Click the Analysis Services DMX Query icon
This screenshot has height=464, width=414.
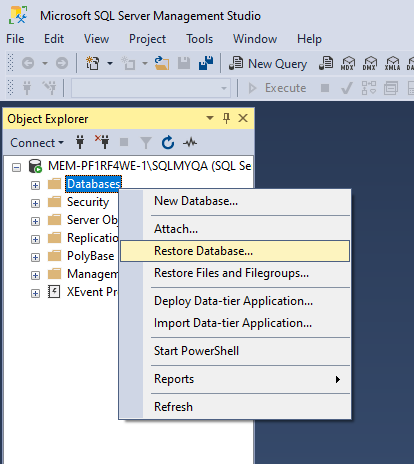370,63
